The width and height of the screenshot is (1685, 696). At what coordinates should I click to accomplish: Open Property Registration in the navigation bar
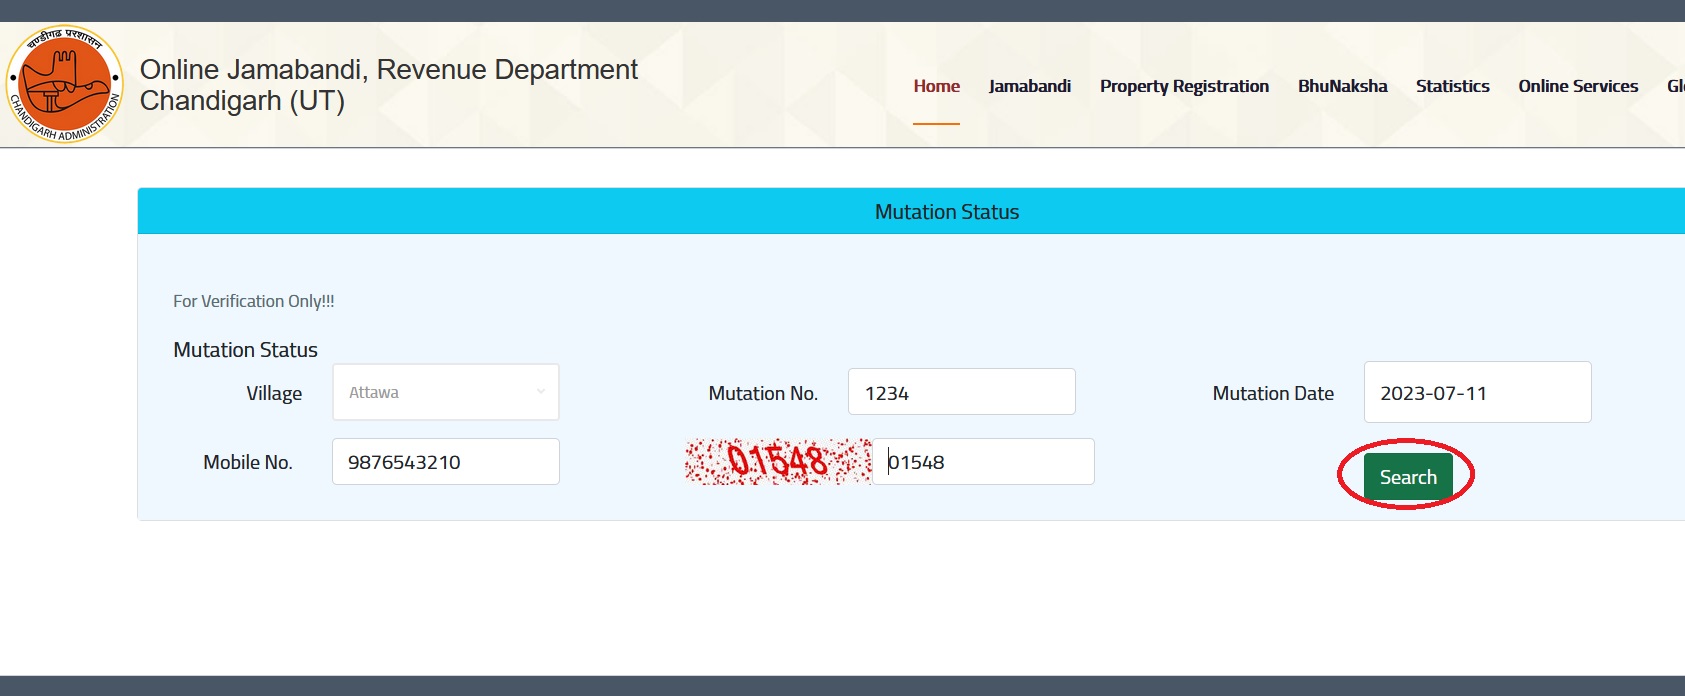1184,86
